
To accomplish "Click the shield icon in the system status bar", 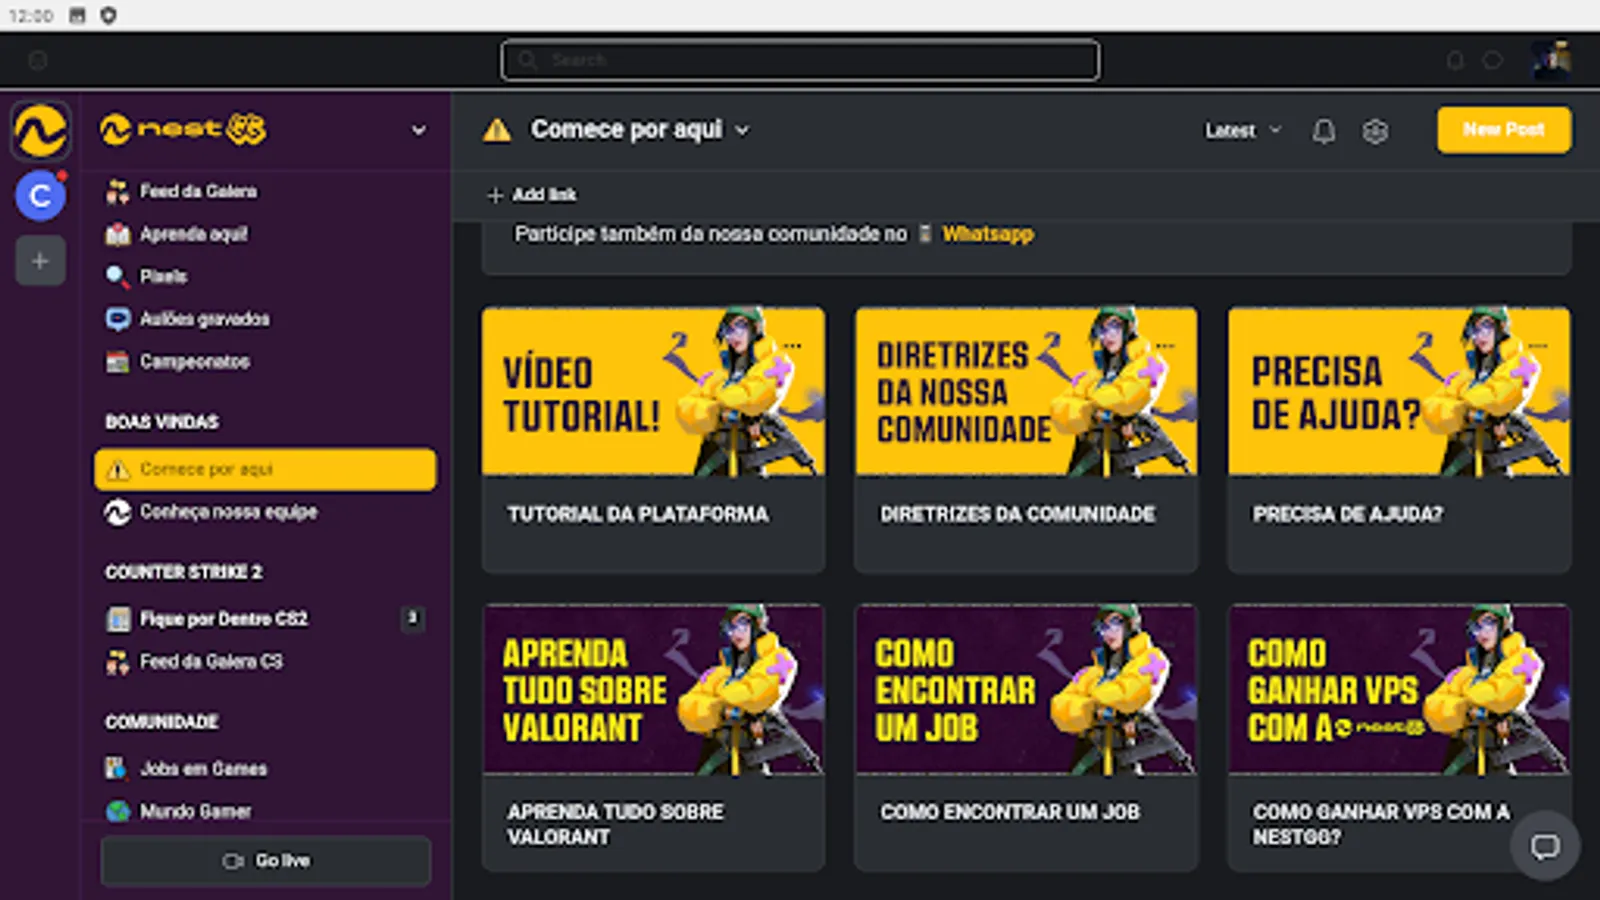I will [x=108, y=15].
